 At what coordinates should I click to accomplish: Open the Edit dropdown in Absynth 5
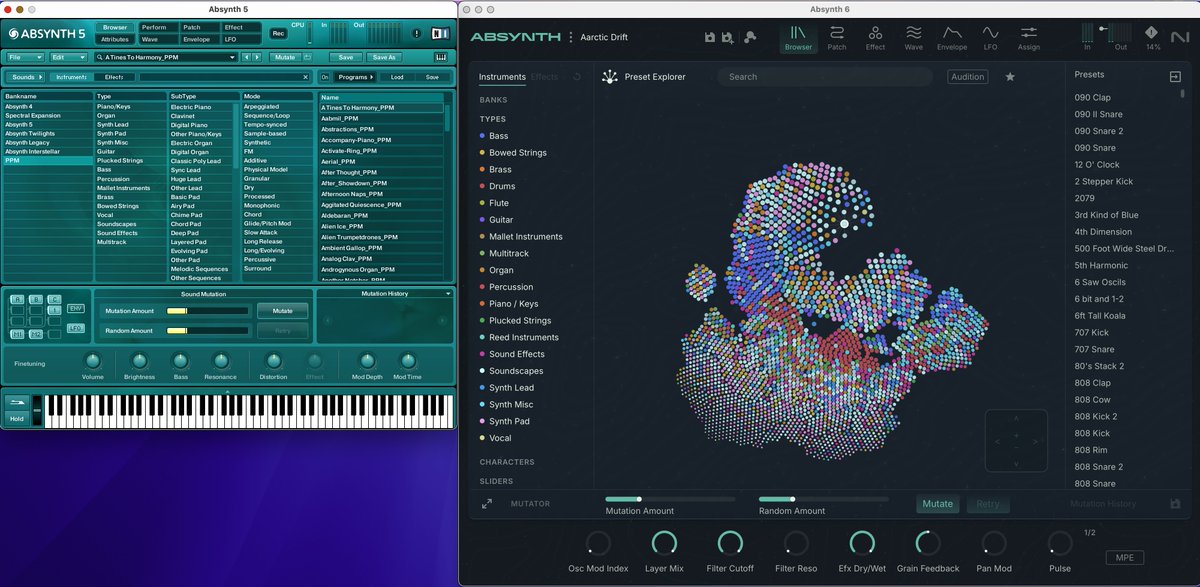coord(69,57)
